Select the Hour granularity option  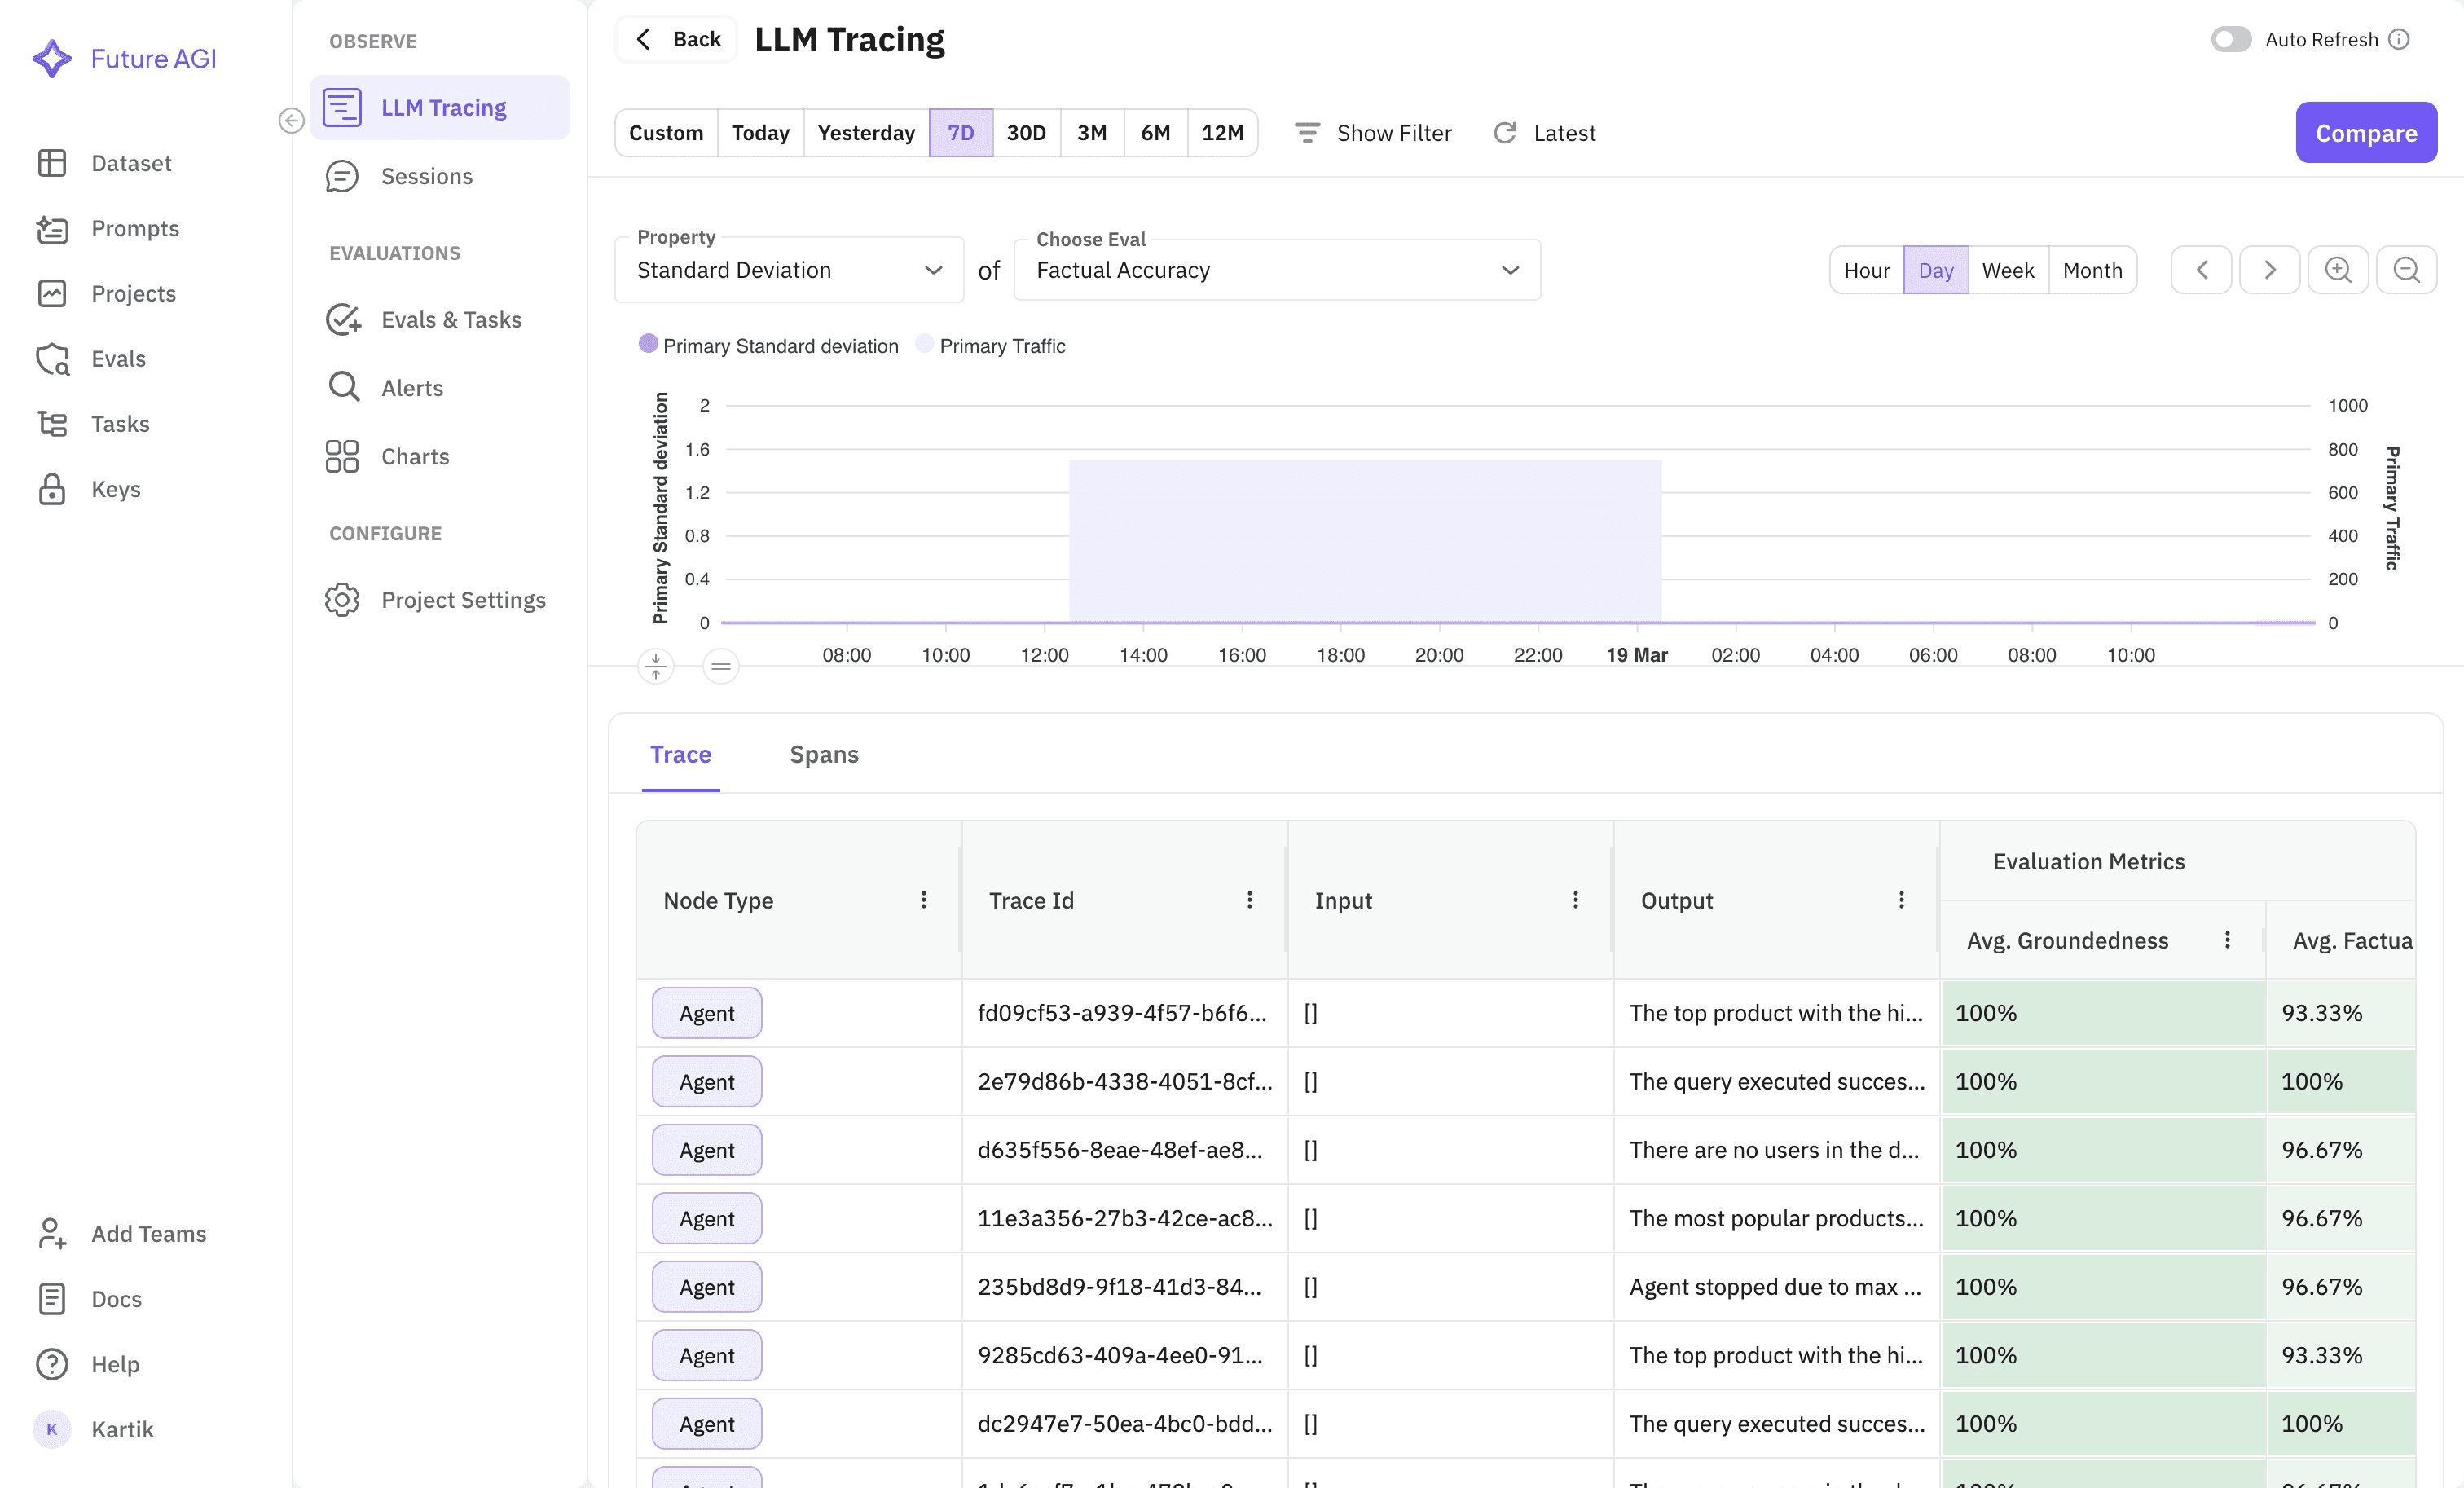click(1865, 269)
